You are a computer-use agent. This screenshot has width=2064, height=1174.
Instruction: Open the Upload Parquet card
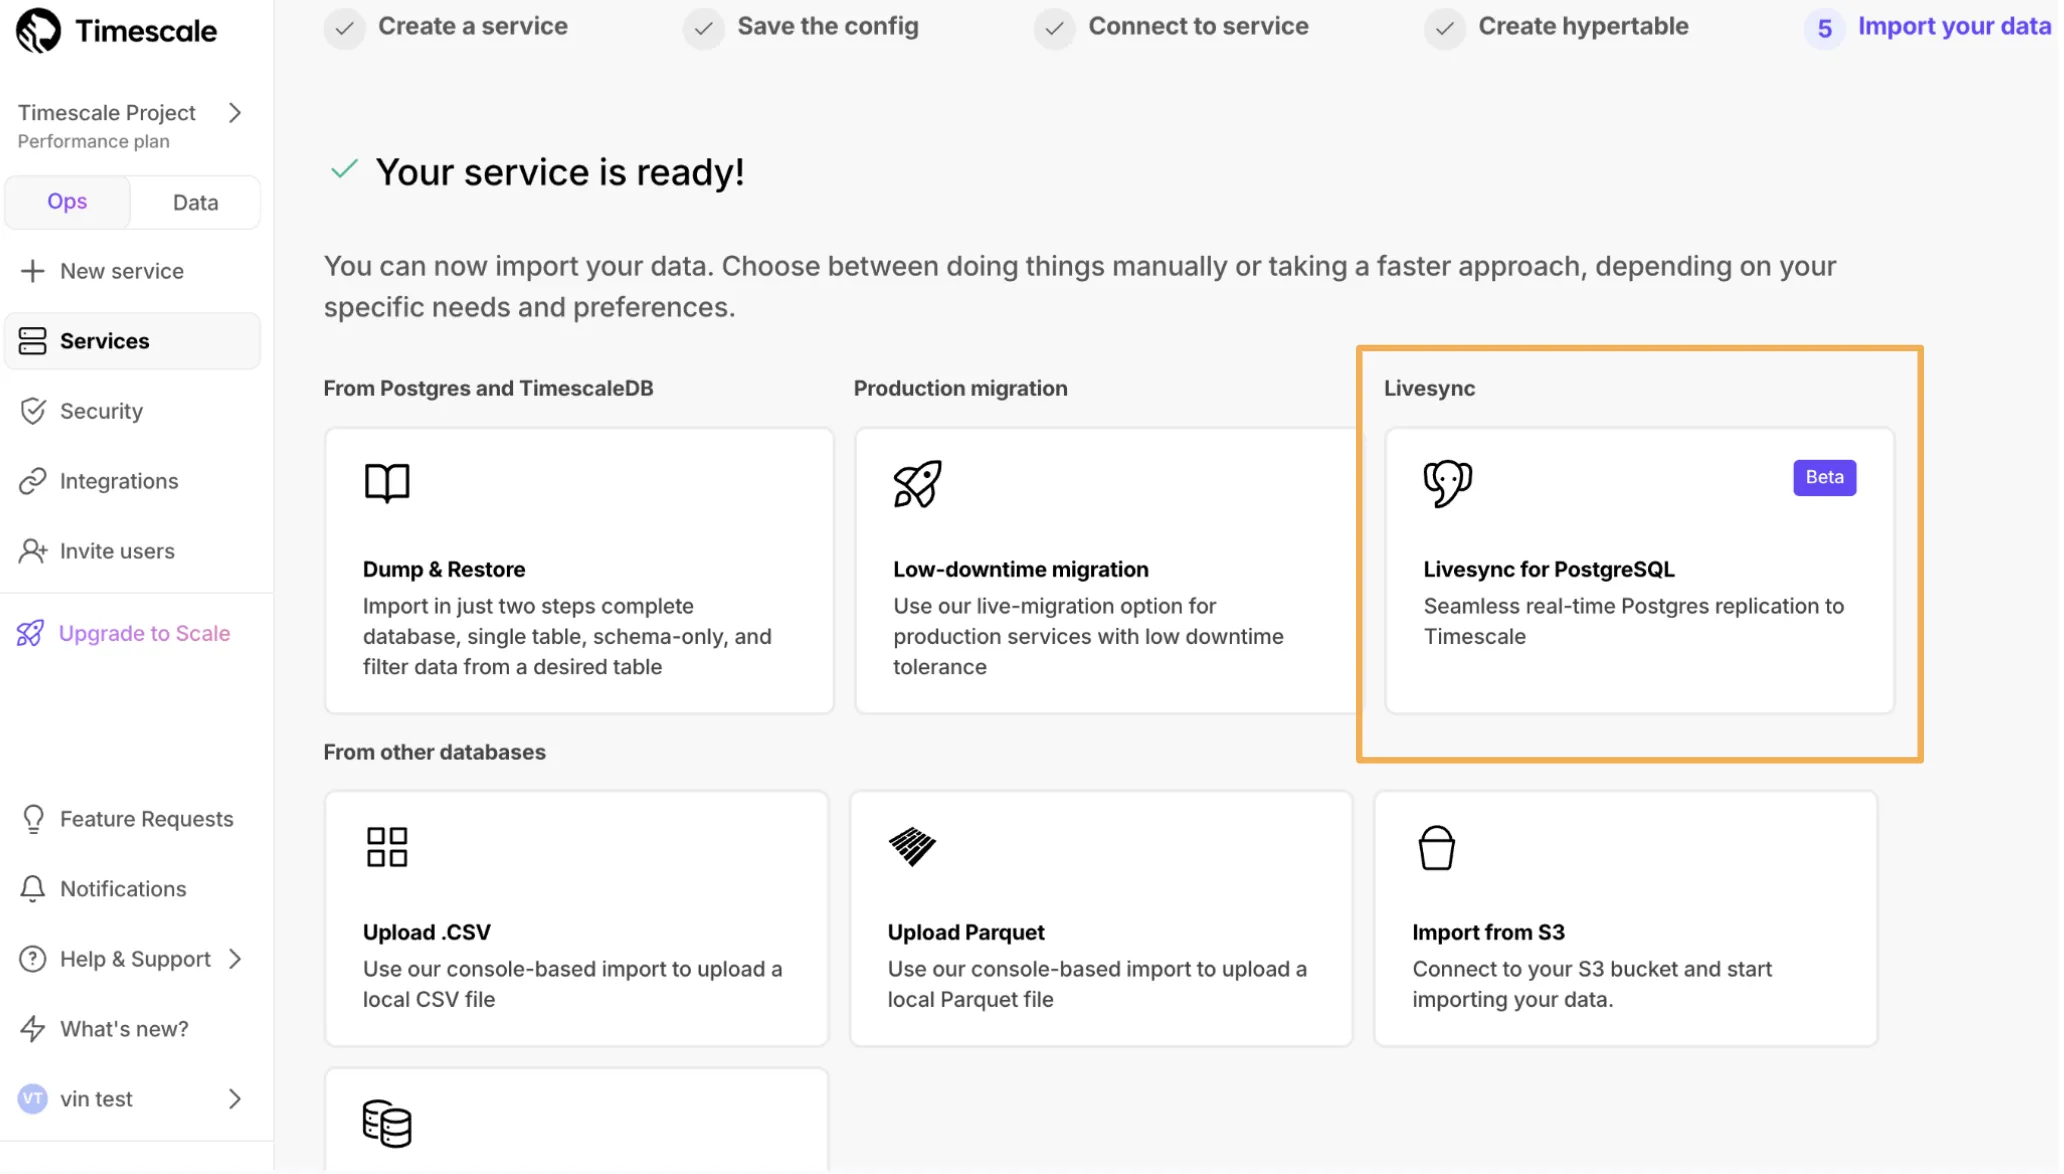coord(1101,919)
